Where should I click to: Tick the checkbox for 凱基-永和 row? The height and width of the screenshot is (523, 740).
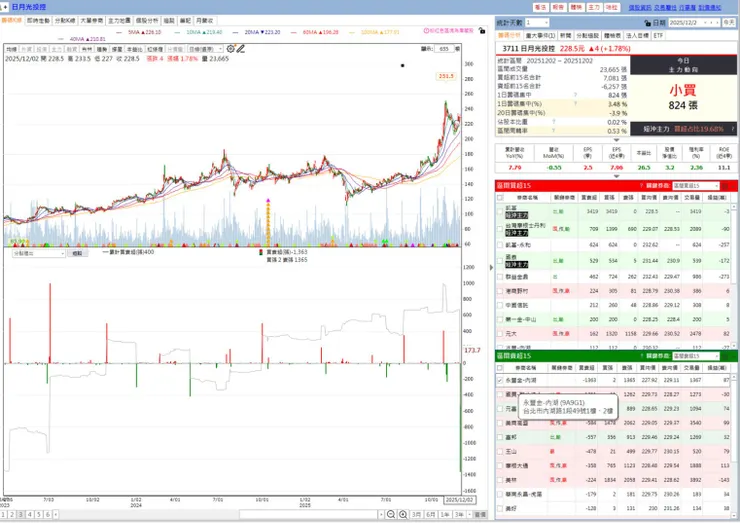(500, 245)
